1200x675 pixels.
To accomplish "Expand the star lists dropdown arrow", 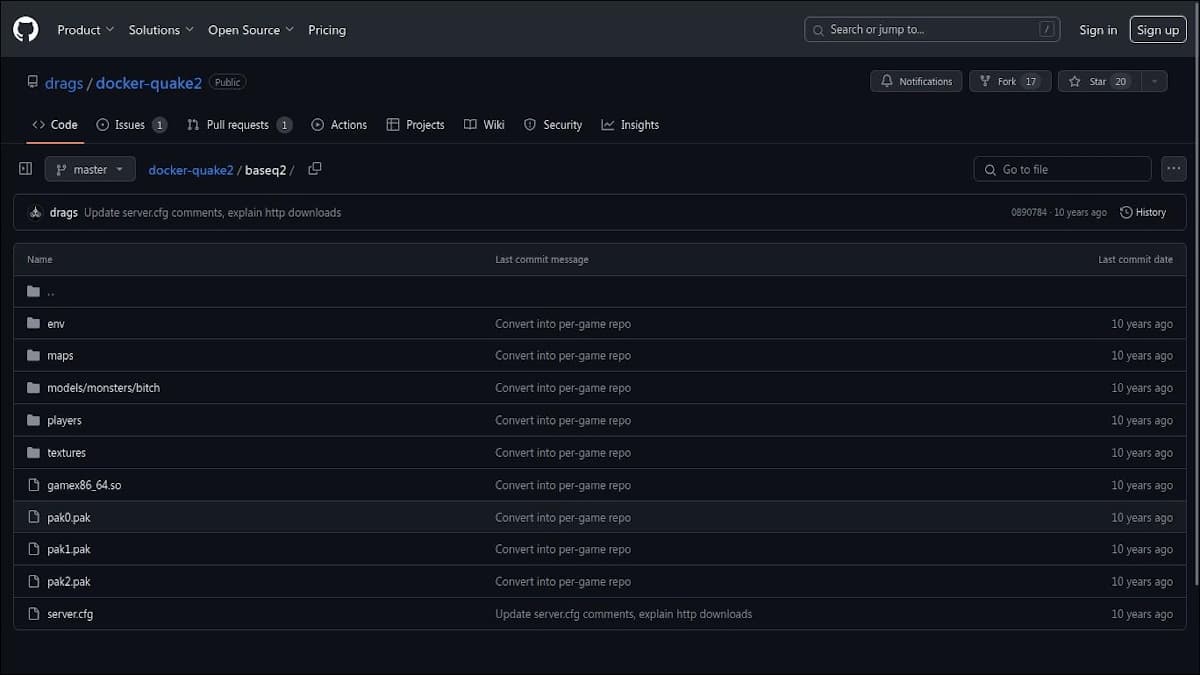I will pos(1154,82).
